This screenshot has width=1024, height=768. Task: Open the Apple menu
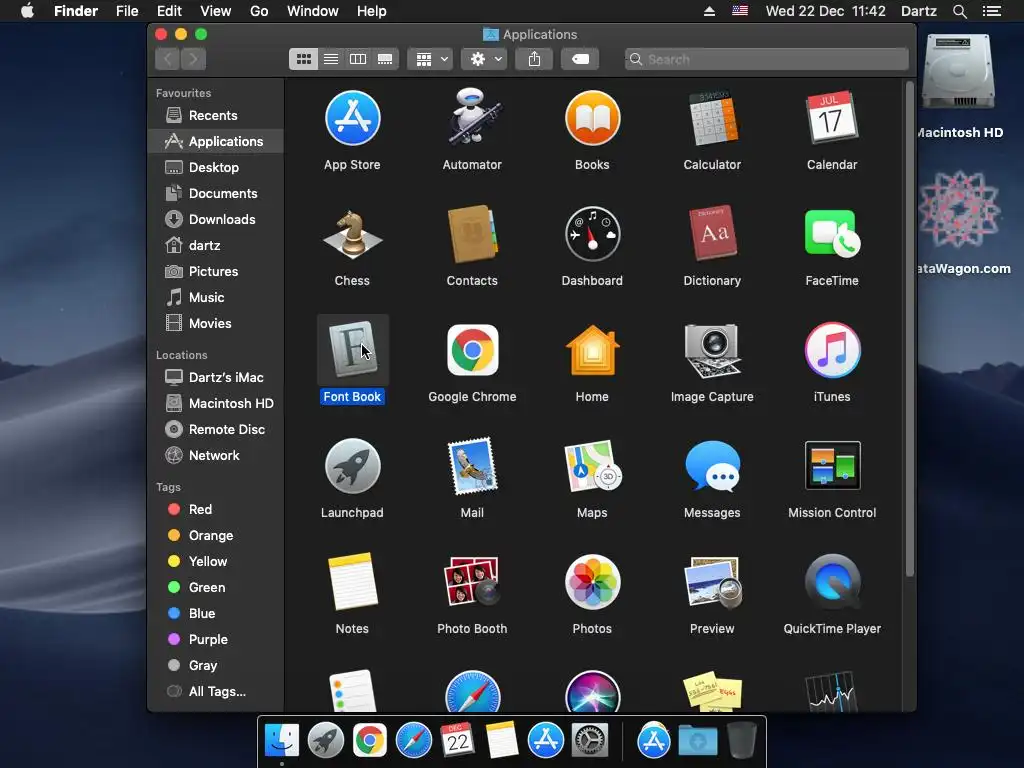pyautogui.click(x=27, y=11)
